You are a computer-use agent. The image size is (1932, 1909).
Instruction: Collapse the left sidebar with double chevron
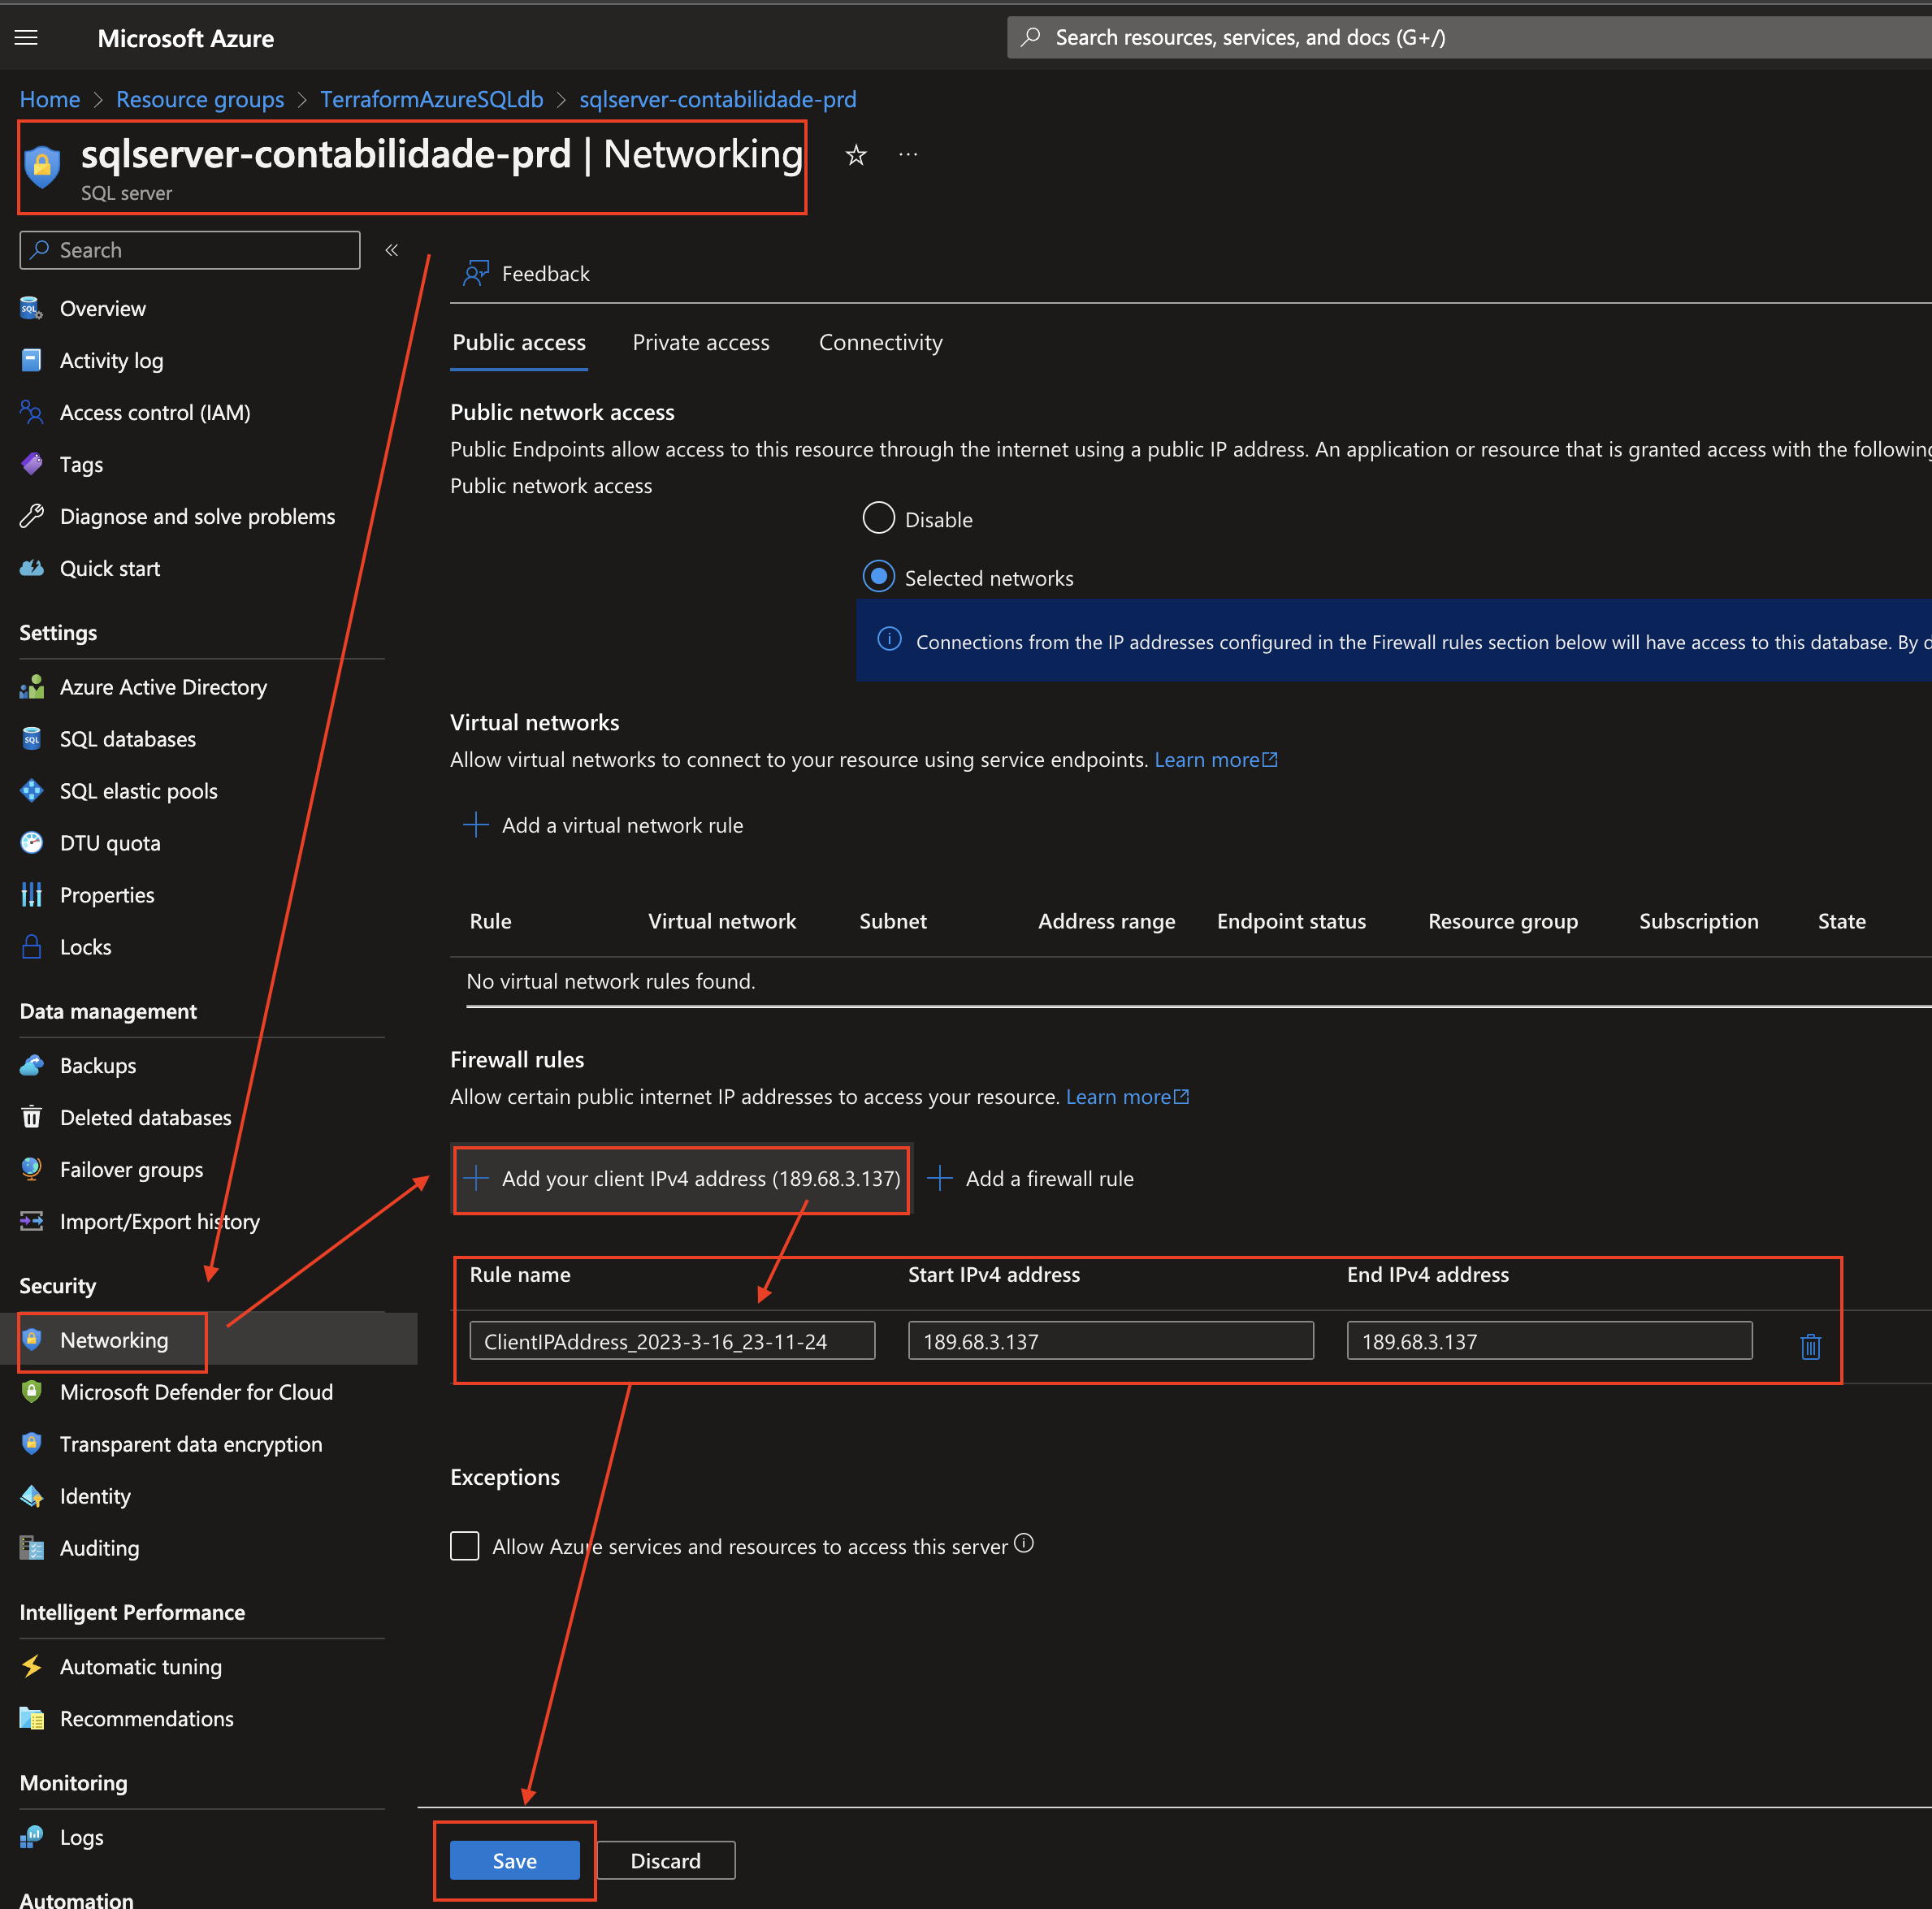[392, 250]
